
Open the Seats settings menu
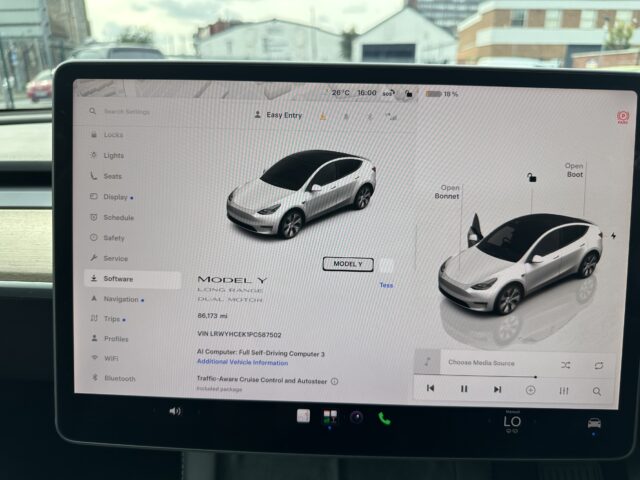click(x=107, y=176)
